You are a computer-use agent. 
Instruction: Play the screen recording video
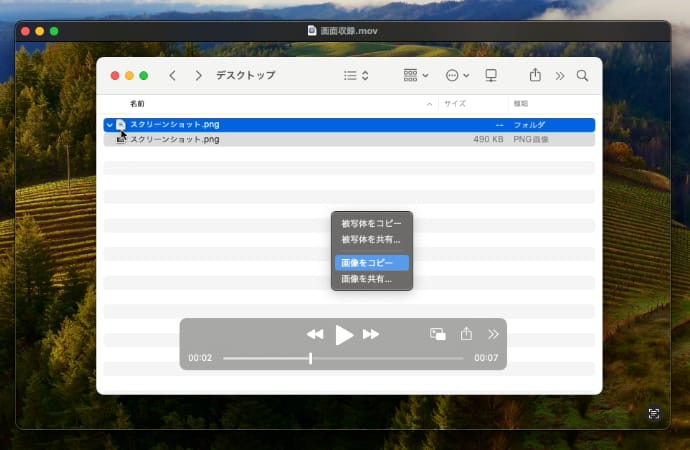(x=344, y=334)
